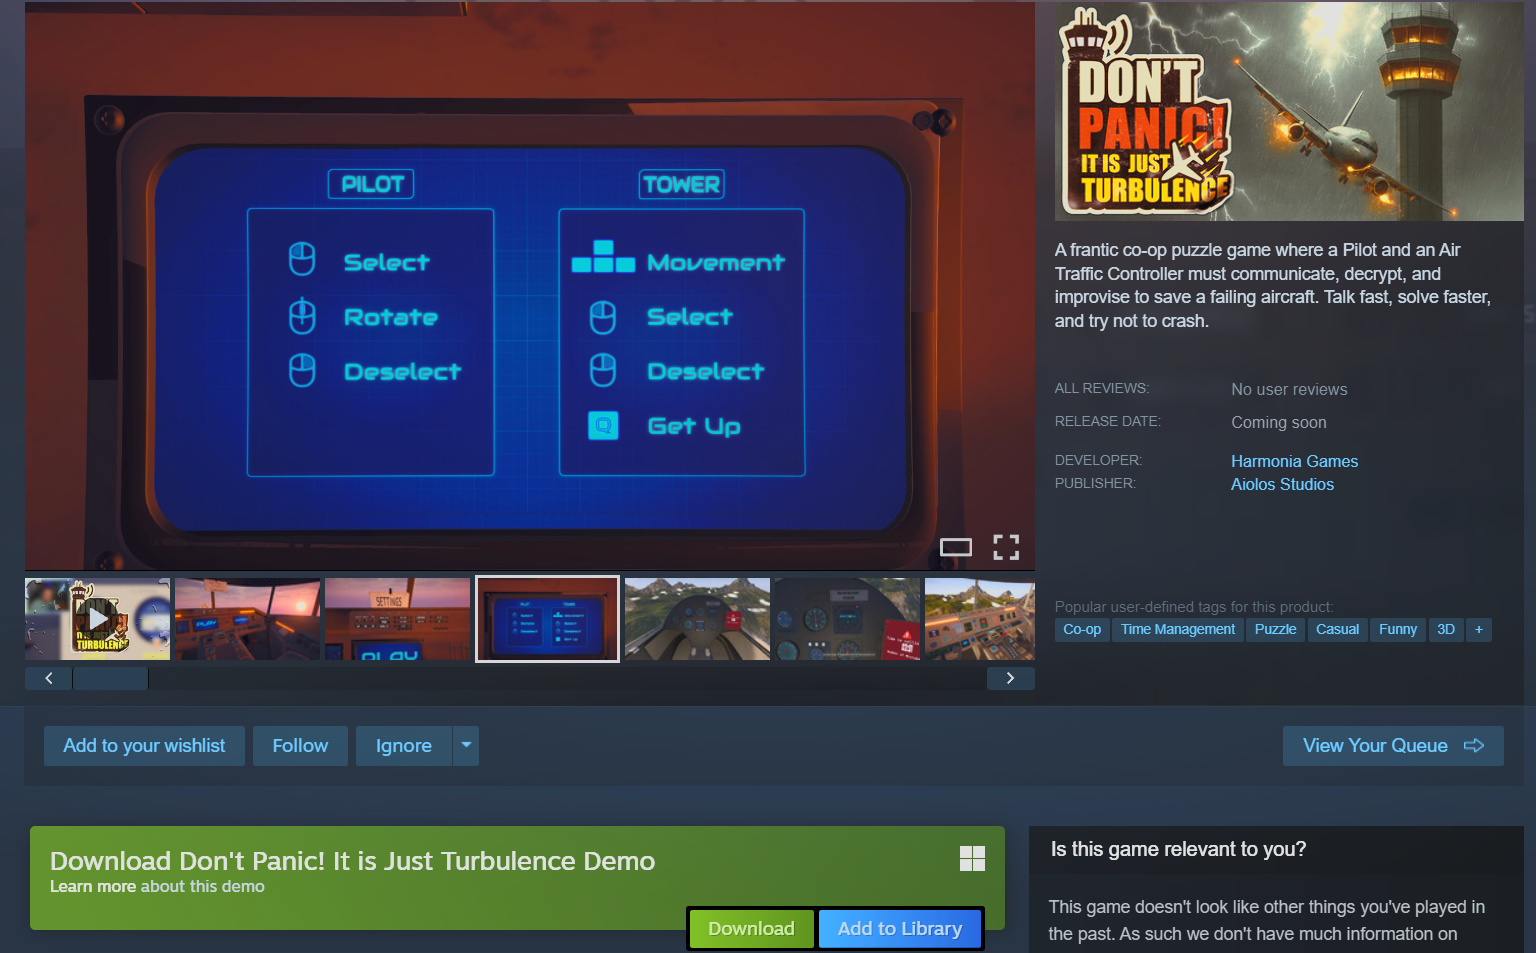Click the 'Download Don't Panic!' demo heading
The height and width of the screenshot is (953, 1536).
[x=353, y=861]
